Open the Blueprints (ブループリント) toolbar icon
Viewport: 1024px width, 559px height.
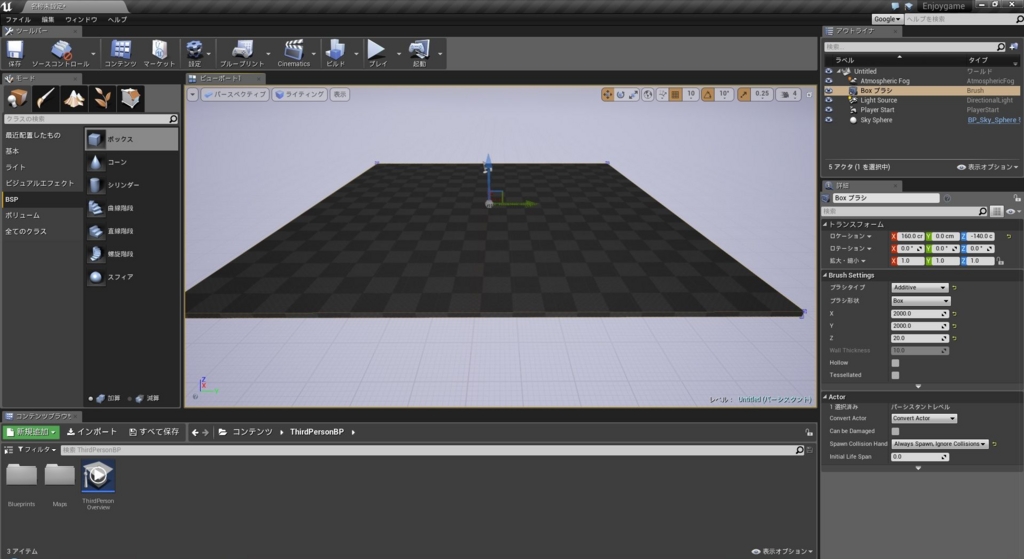[242, 53]
